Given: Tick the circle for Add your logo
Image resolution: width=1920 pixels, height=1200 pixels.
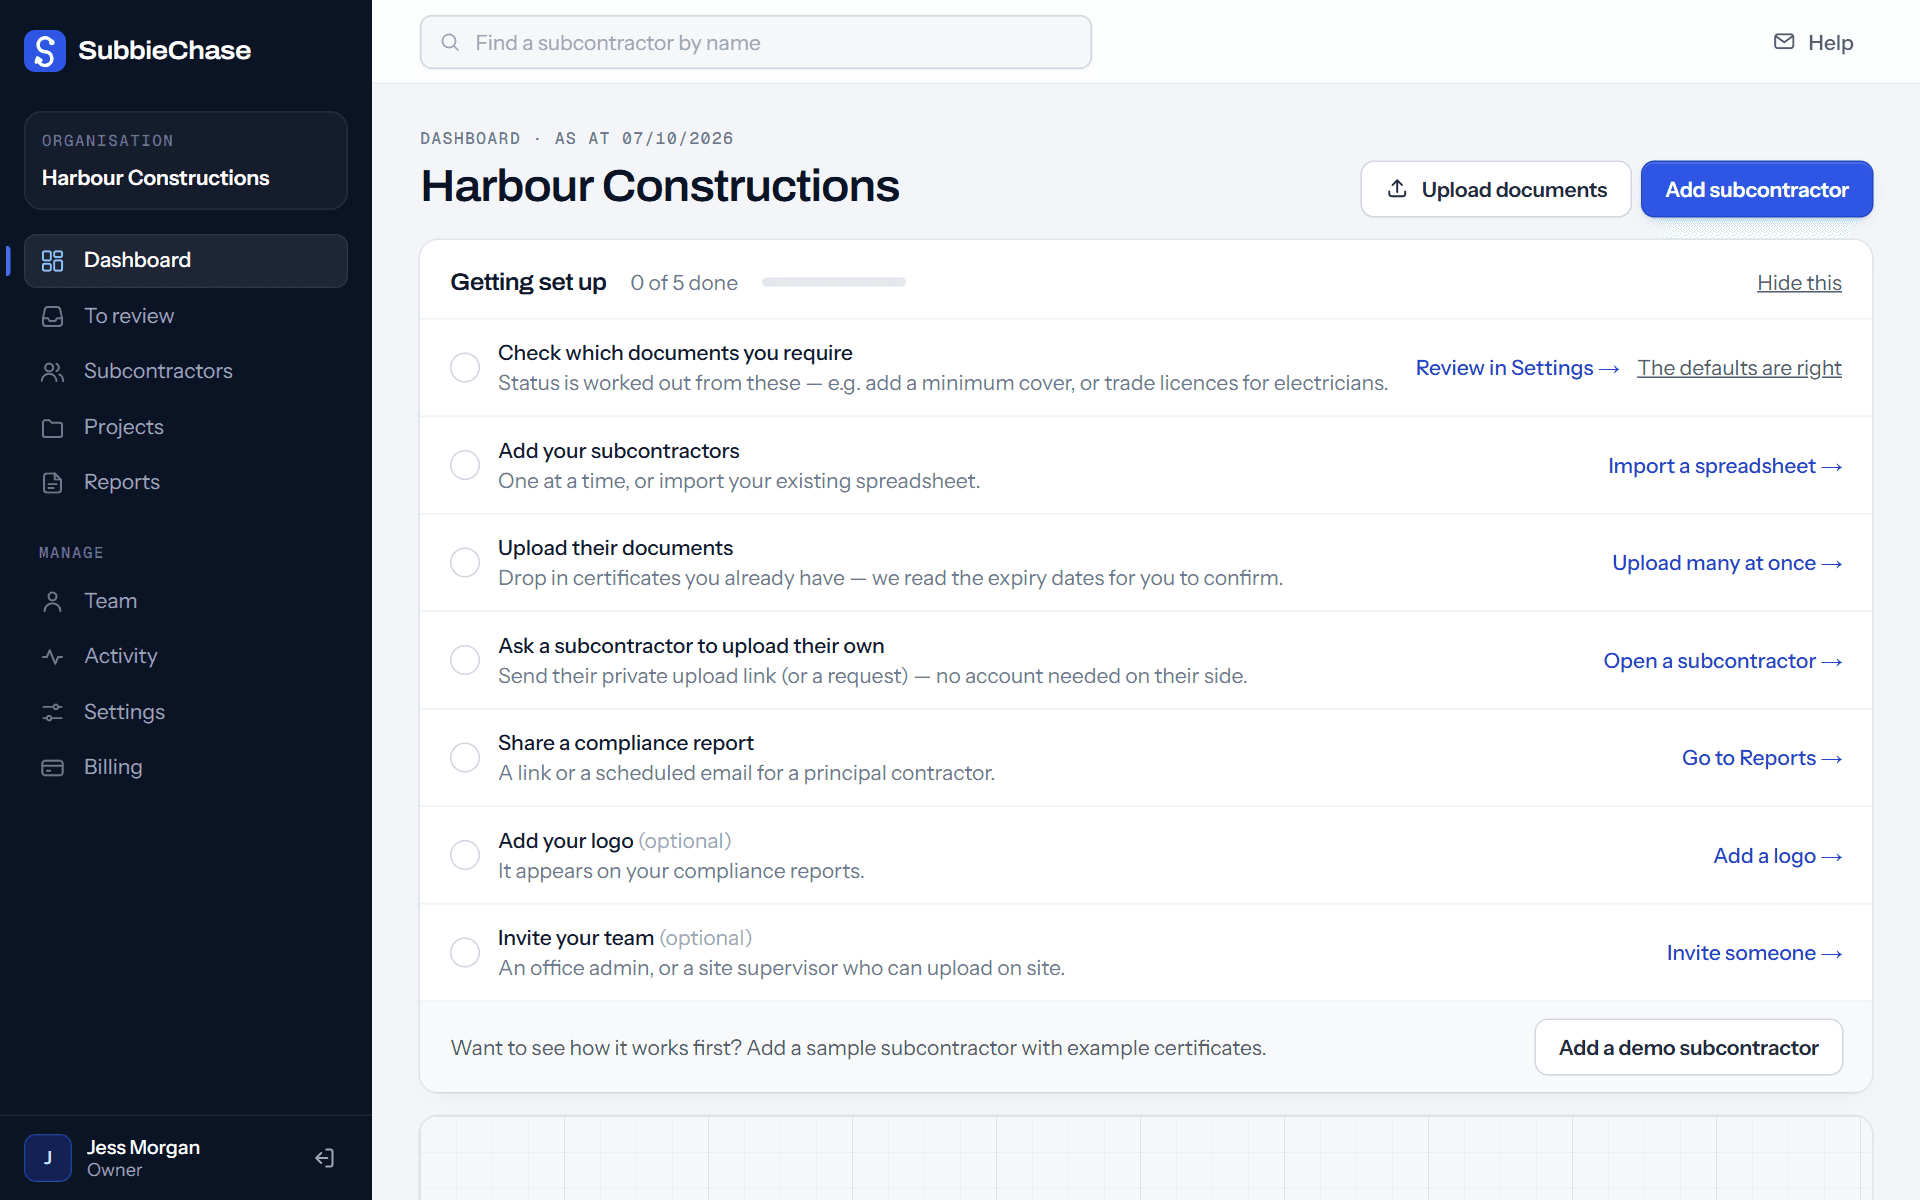Looking at the screenshot, I should [465, 855].
